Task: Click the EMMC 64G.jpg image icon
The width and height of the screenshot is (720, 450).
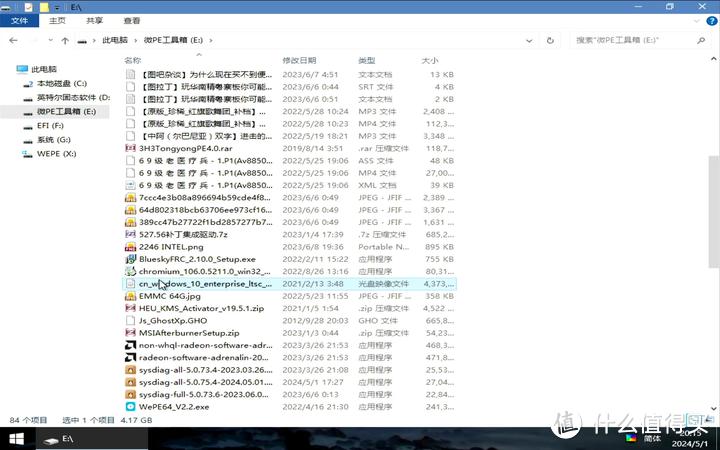Action: [x=131, y=296]
